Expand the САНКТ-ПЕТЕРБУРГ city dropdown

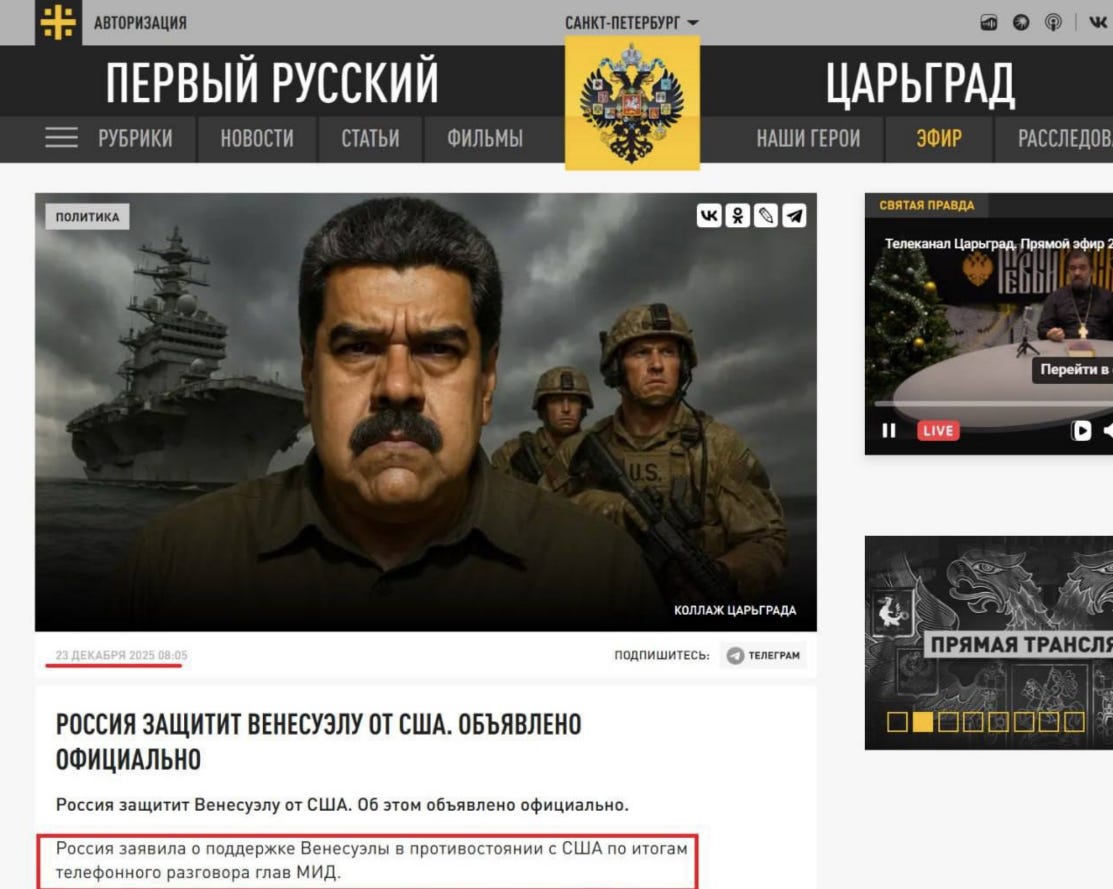click(631, 23)
